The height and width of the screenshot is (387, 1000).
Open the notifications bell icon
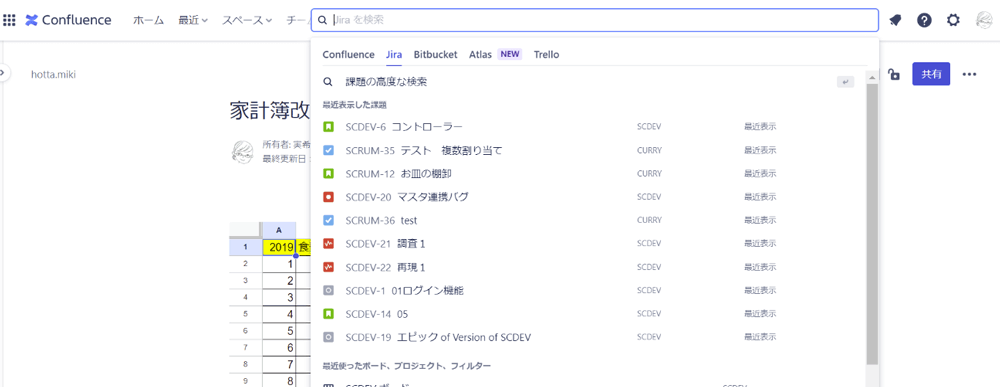pos(895,20)
